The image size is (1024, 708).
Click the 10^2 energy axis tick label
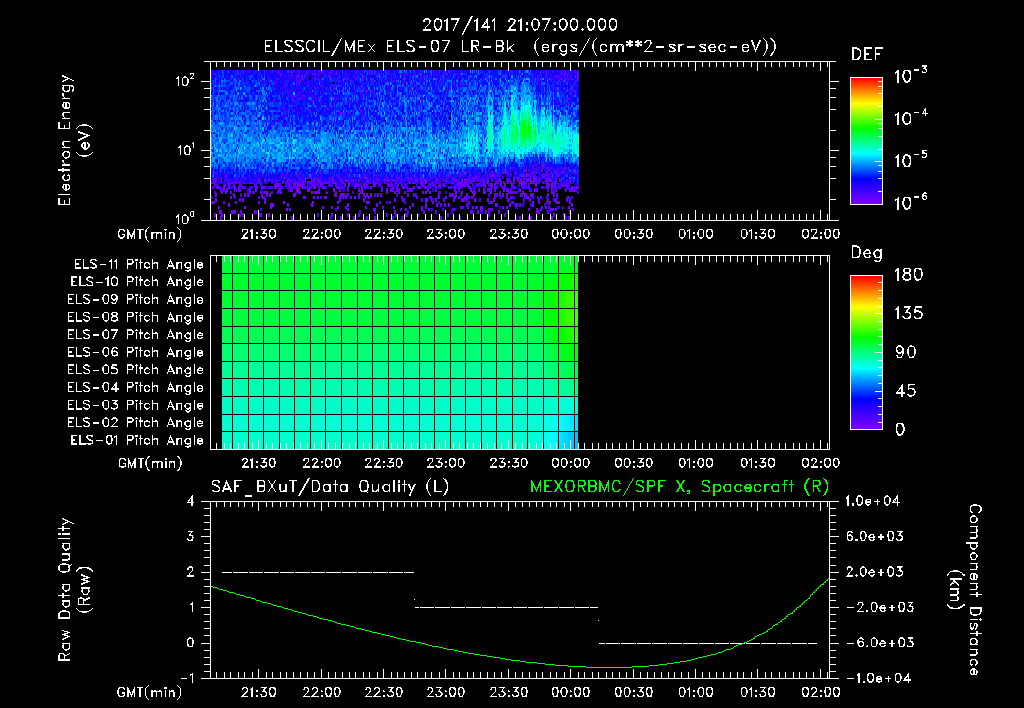pyautogui.click(x=185, y=81)
